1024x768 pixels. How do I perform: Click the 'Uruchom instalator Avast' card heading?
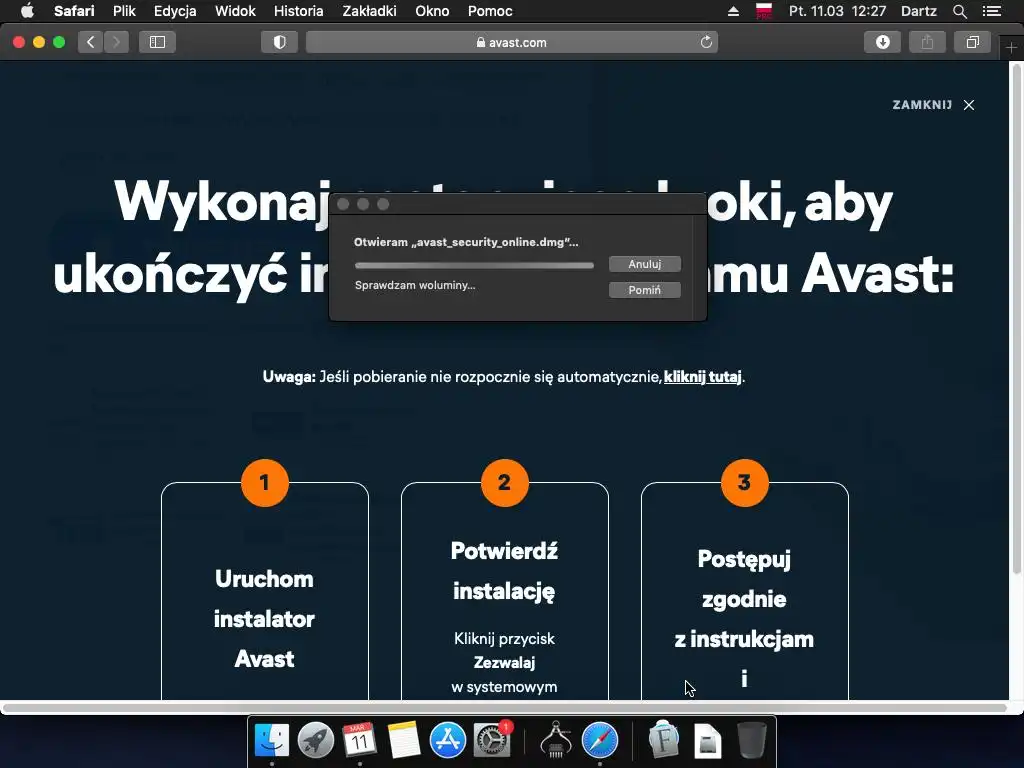(x=264, y=618)
